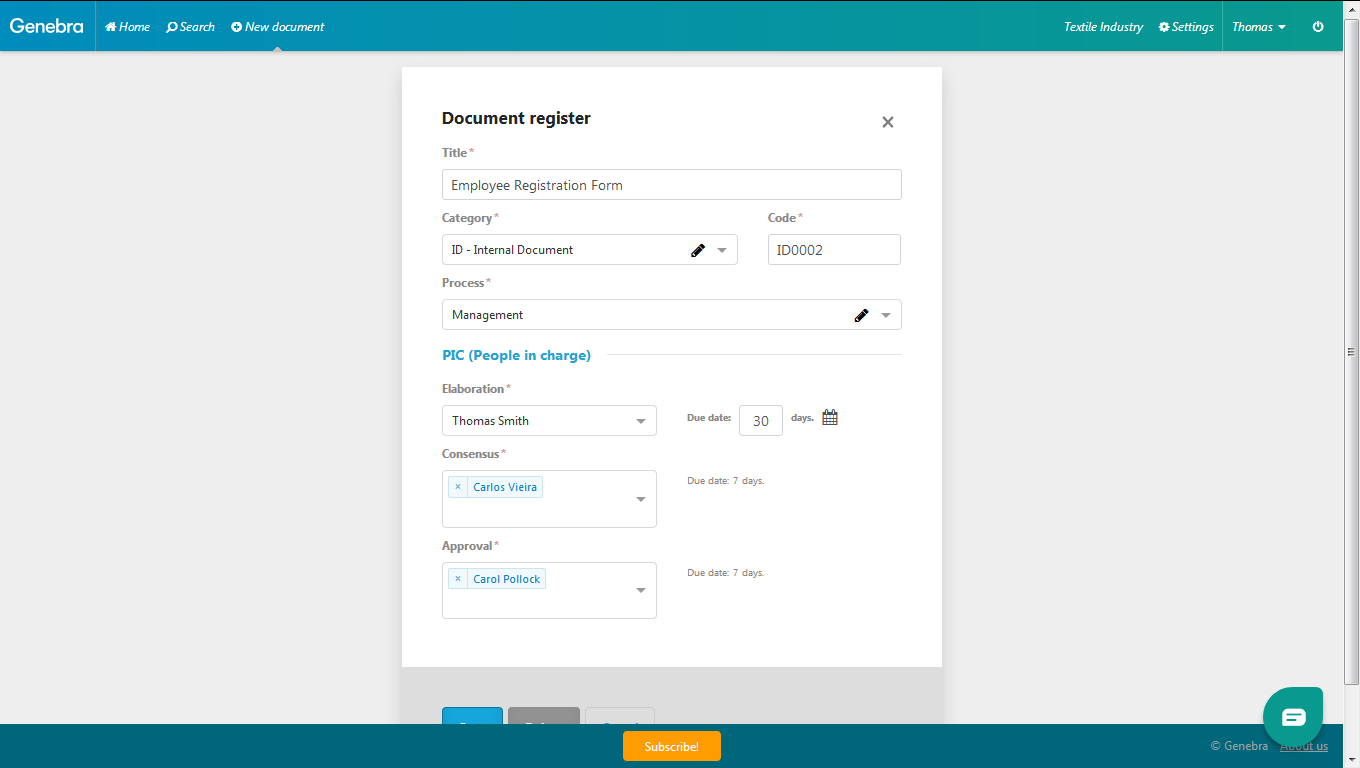Click the power logout icon
Screen dimensions: 1360x768
[x=1318, y=27]
